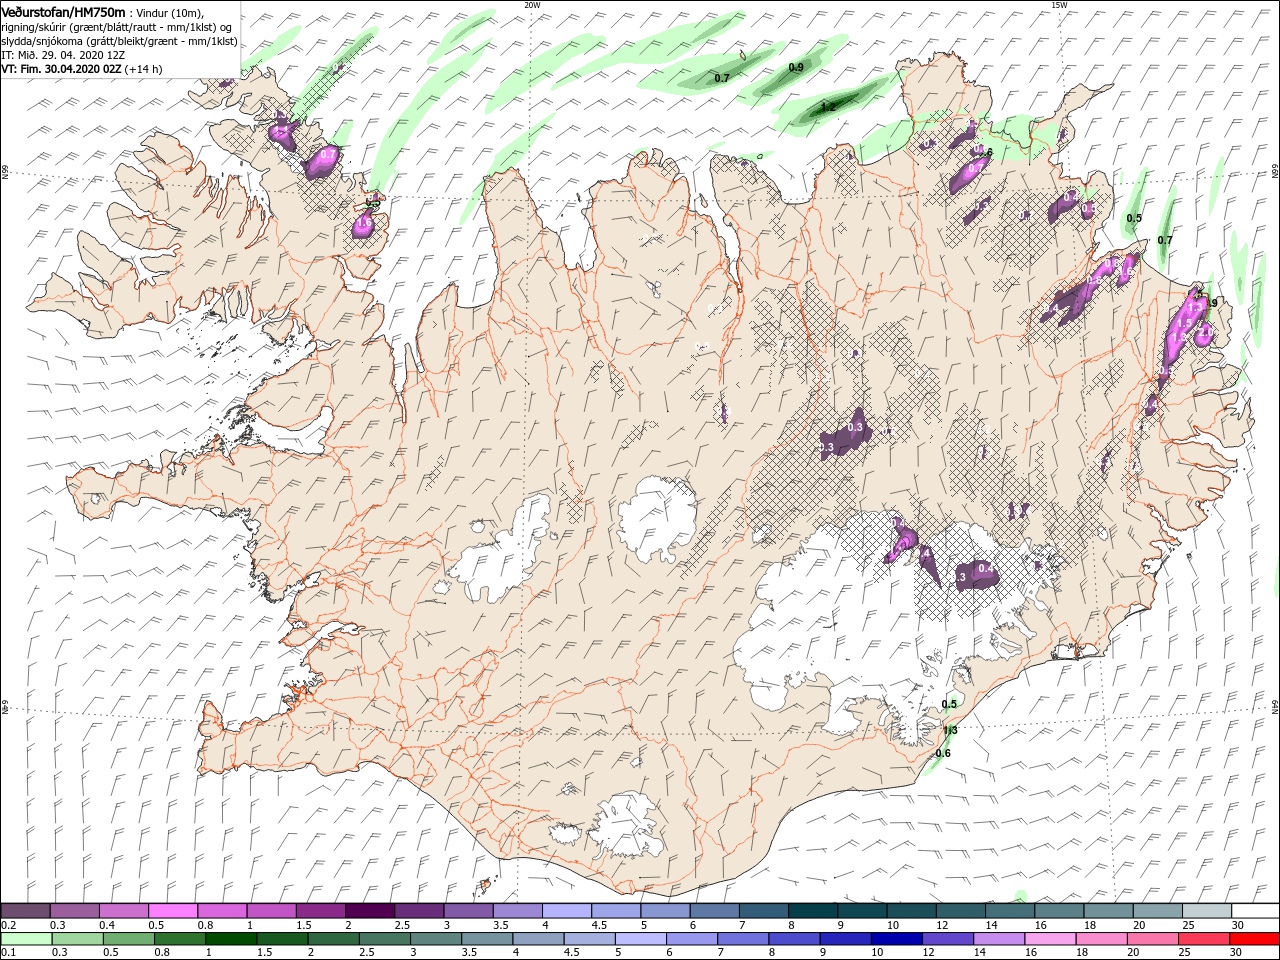Click the brightest red 30 swatch in lower legend row
The image size is (1280, 960).
1254,939
